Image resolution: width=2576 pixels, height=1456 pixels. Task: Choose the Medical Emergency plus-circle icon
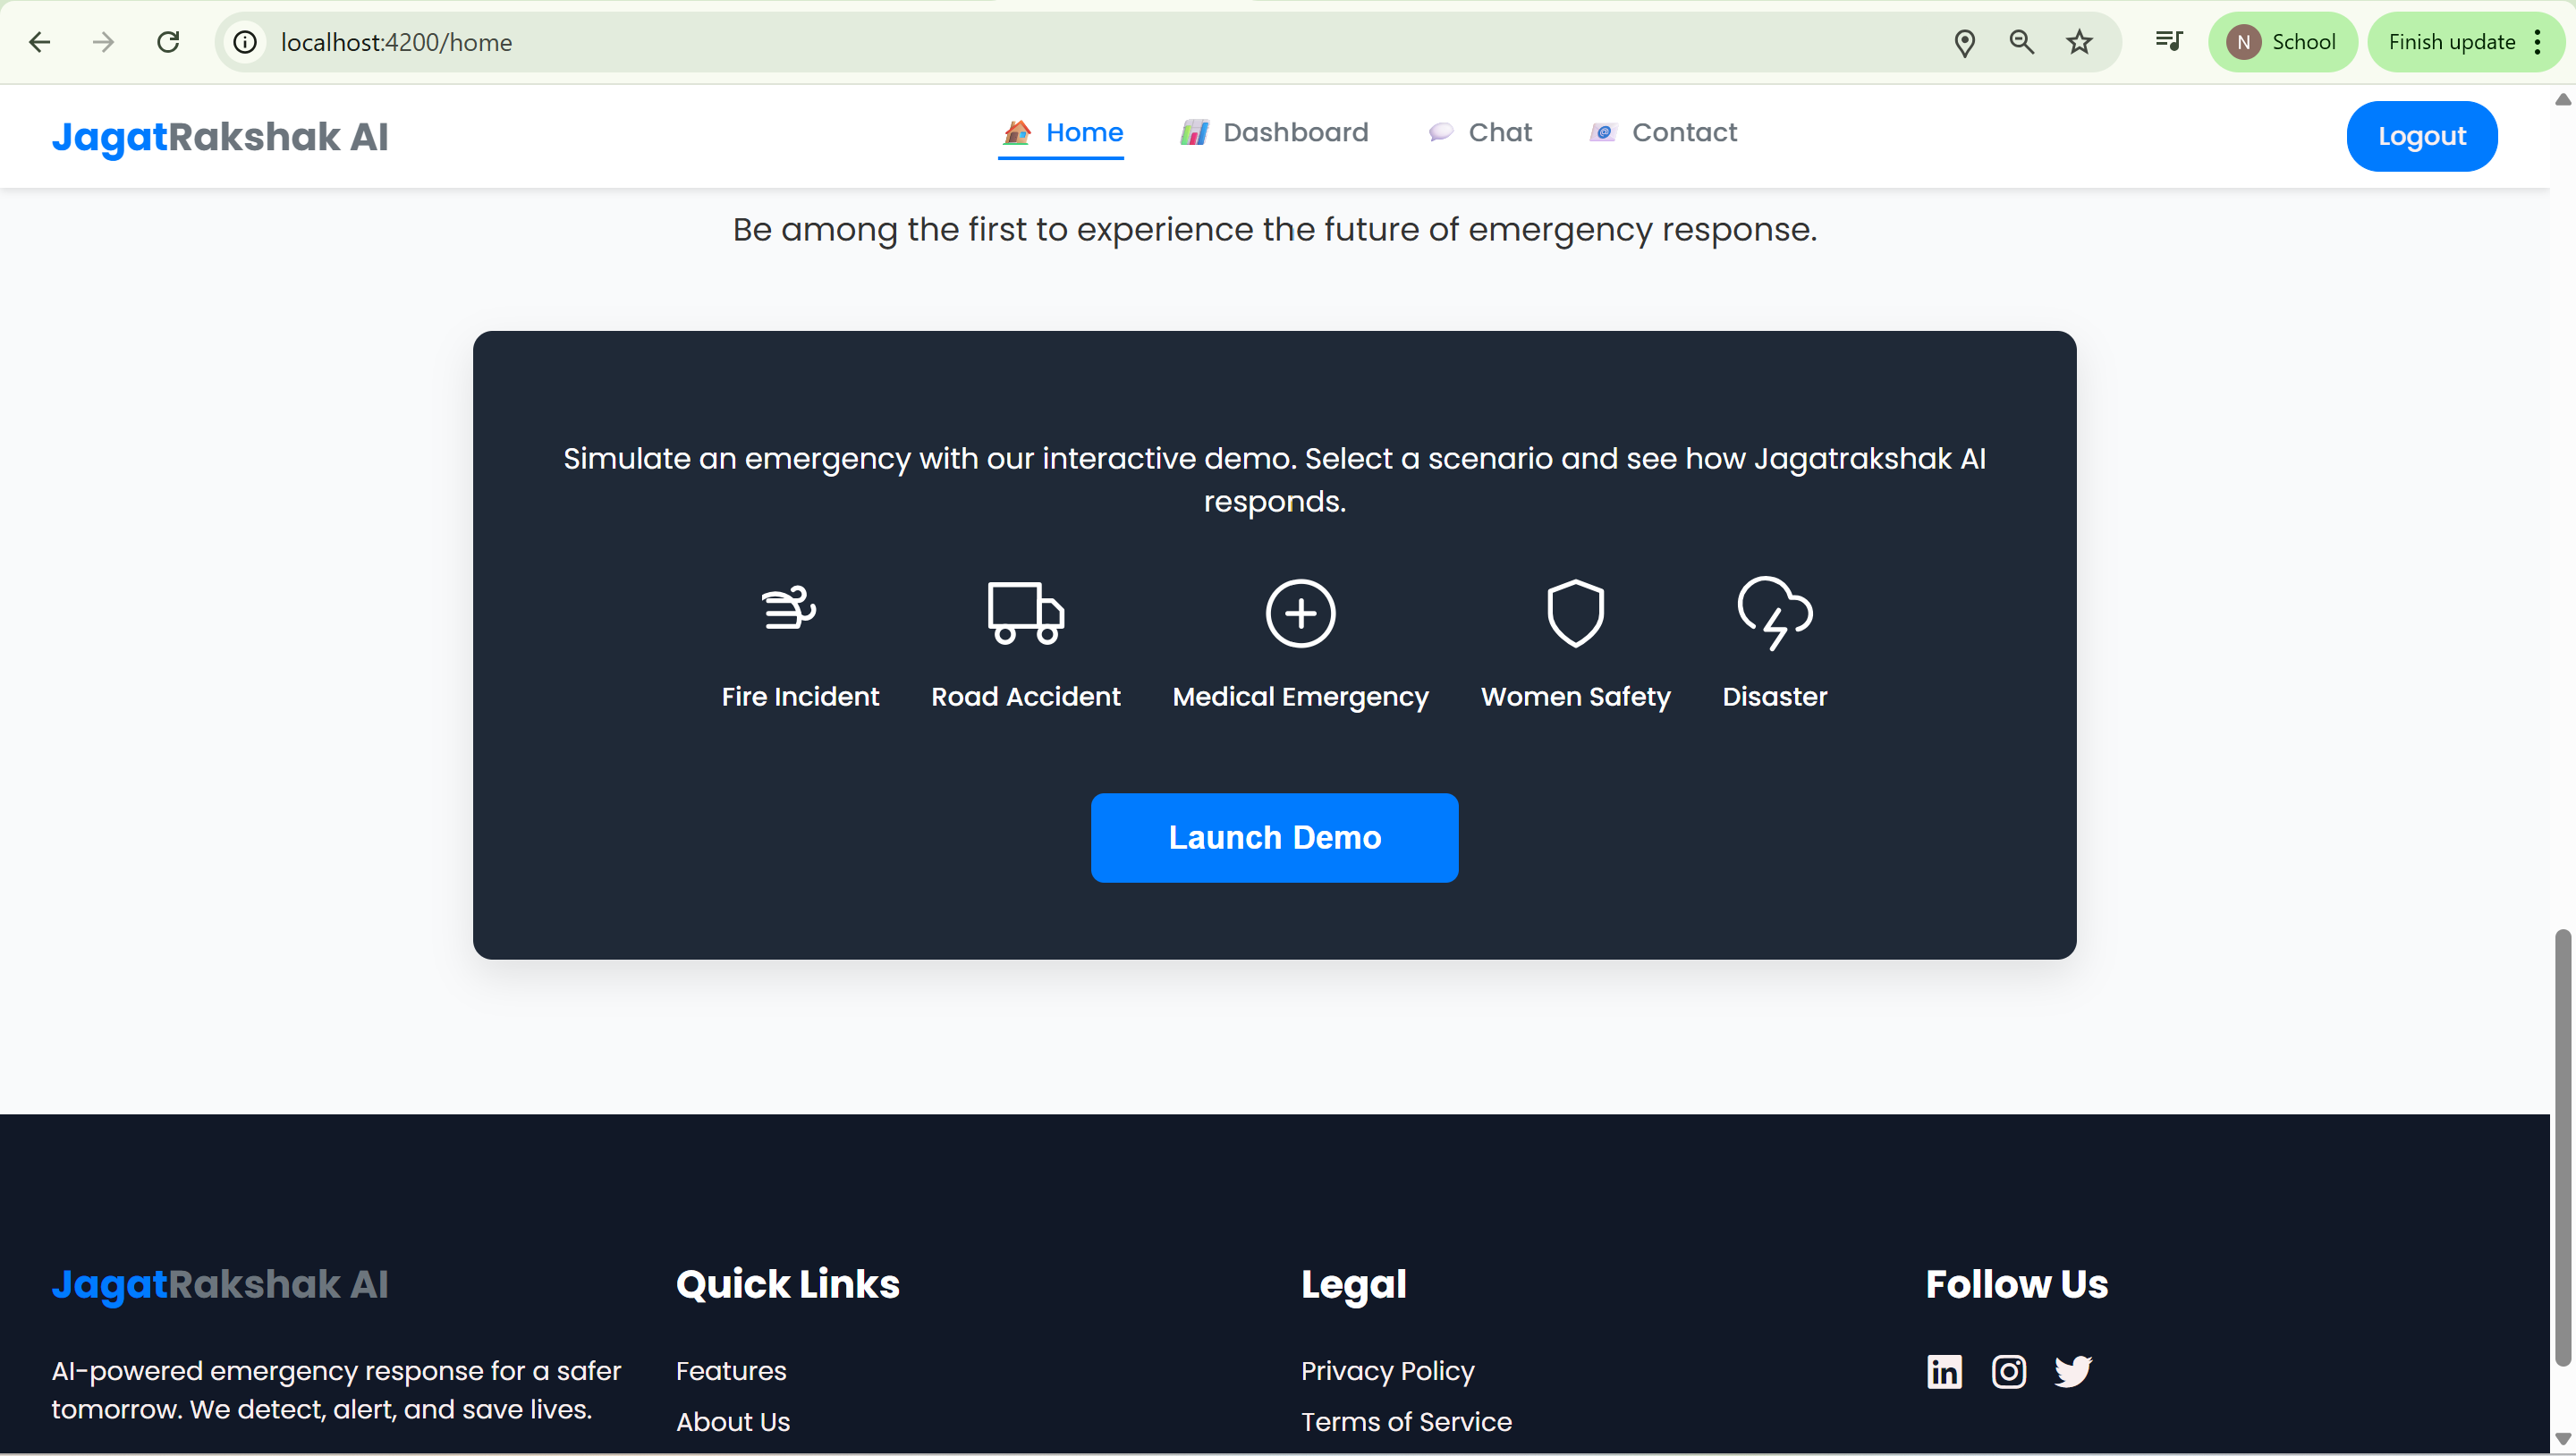(x=1300, y=613)
